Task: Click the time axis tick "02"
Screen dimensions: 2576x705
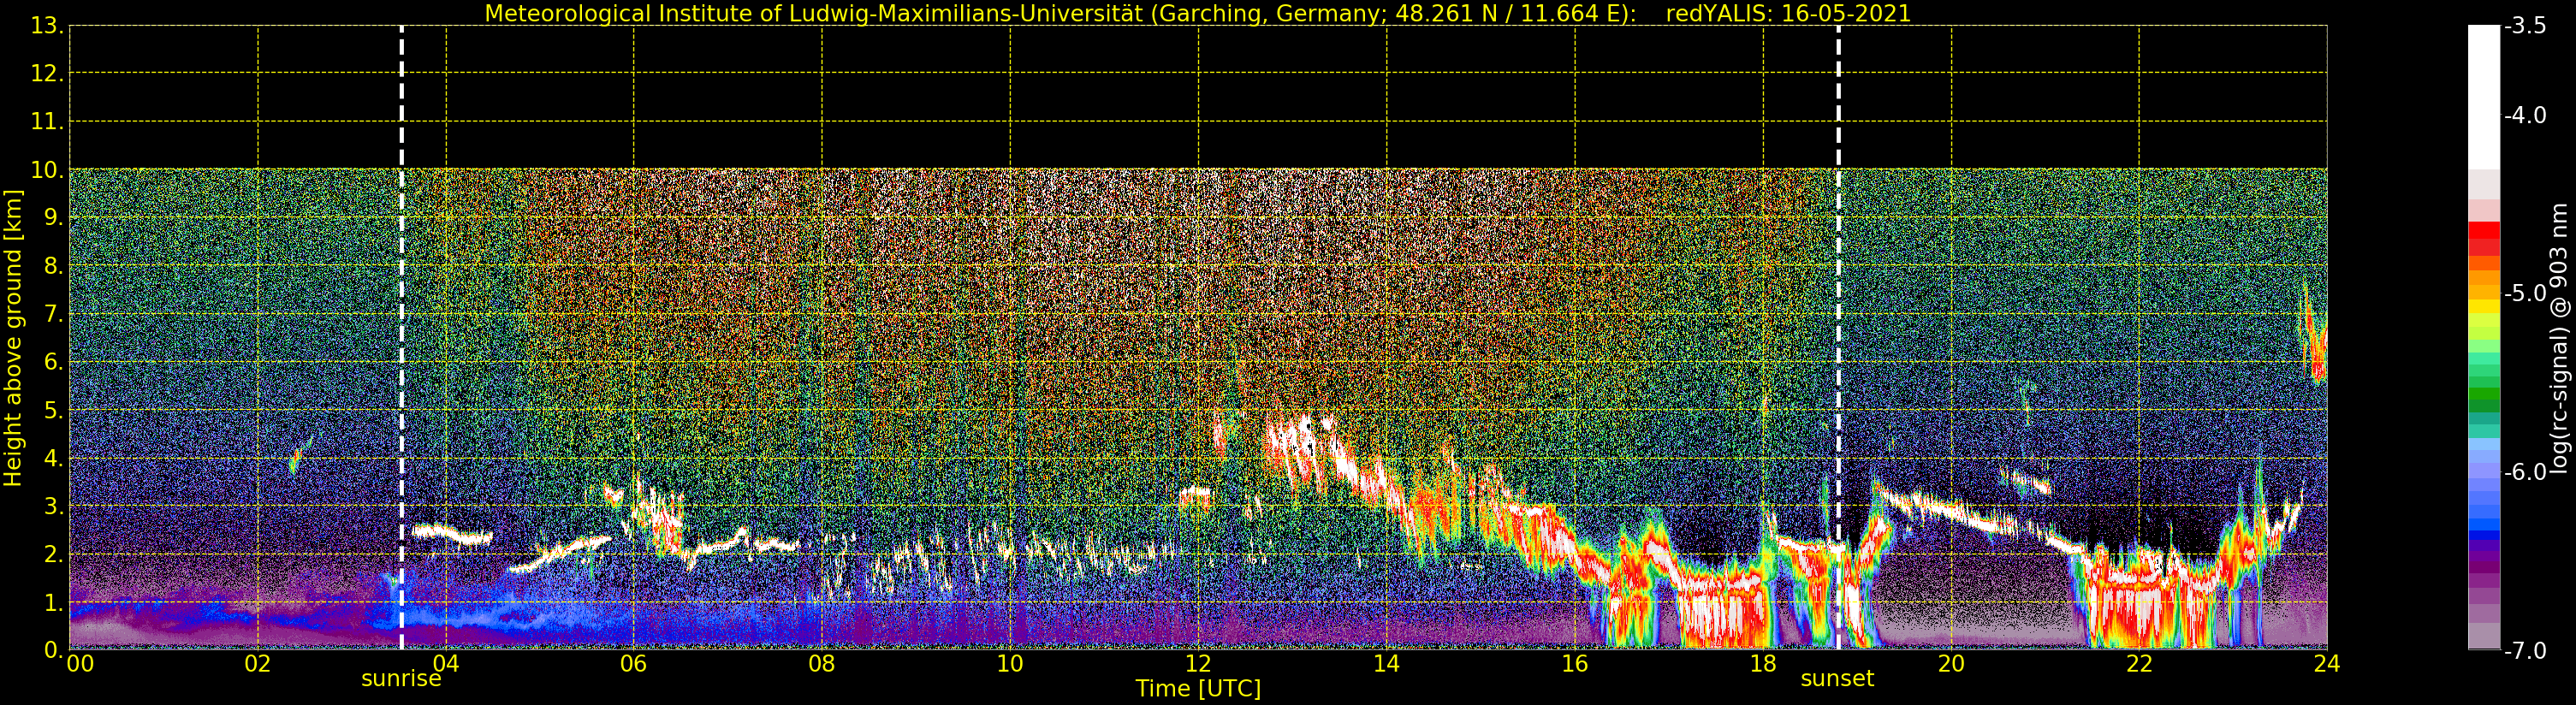Action: [x=257, y=664]
